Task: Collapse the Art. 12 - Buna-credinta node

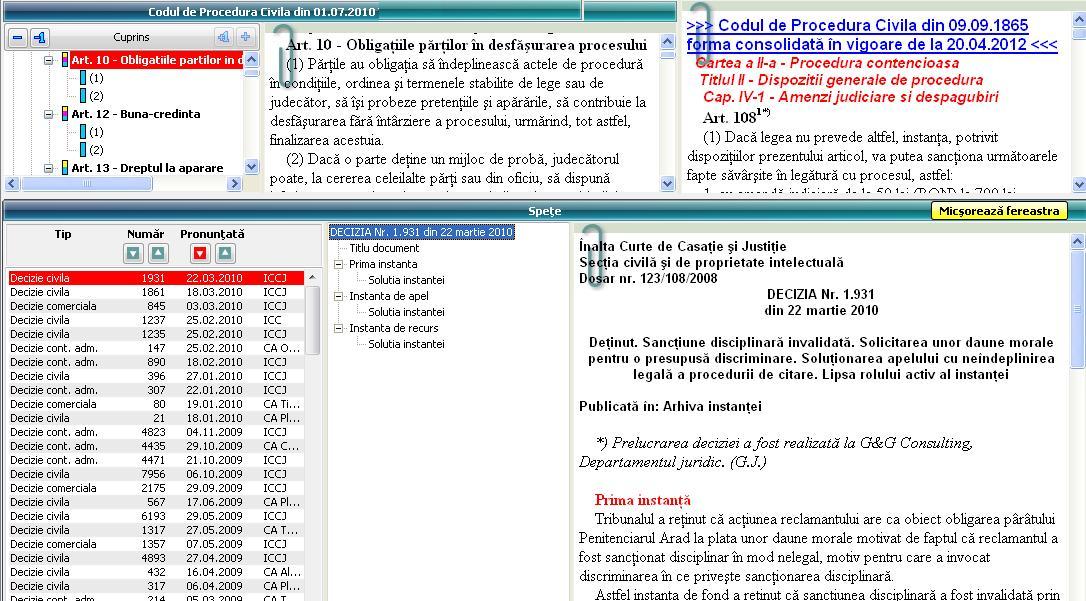Action: point(48,114)
